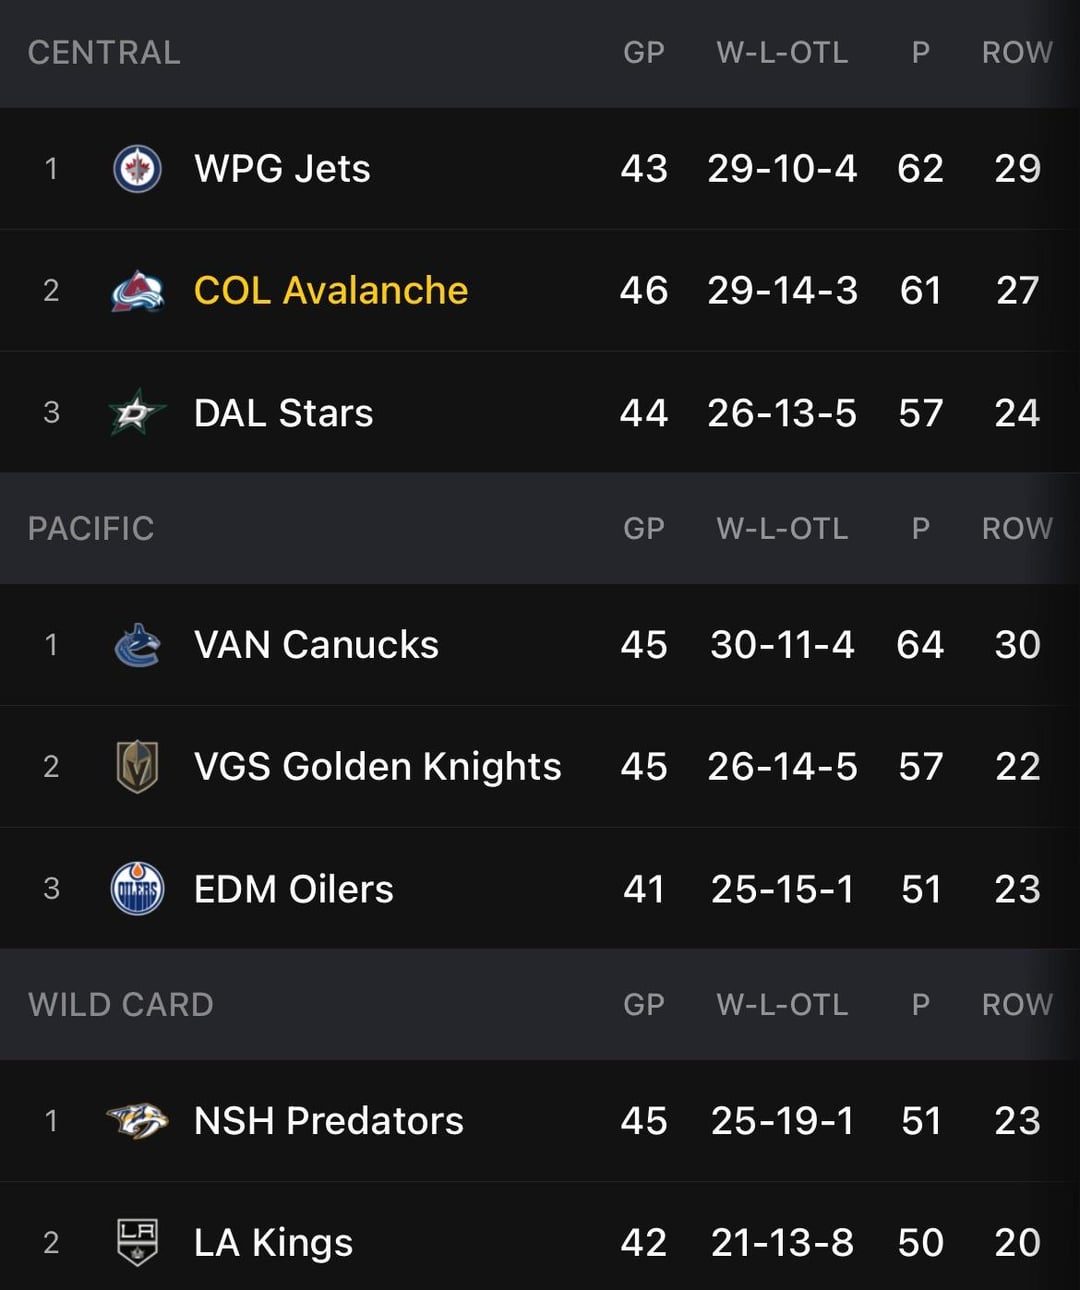This screenshot has width=1080, height=1290.
Task: Tap the Vegas Golden Knights logo
Action: (x=137, y=767)
